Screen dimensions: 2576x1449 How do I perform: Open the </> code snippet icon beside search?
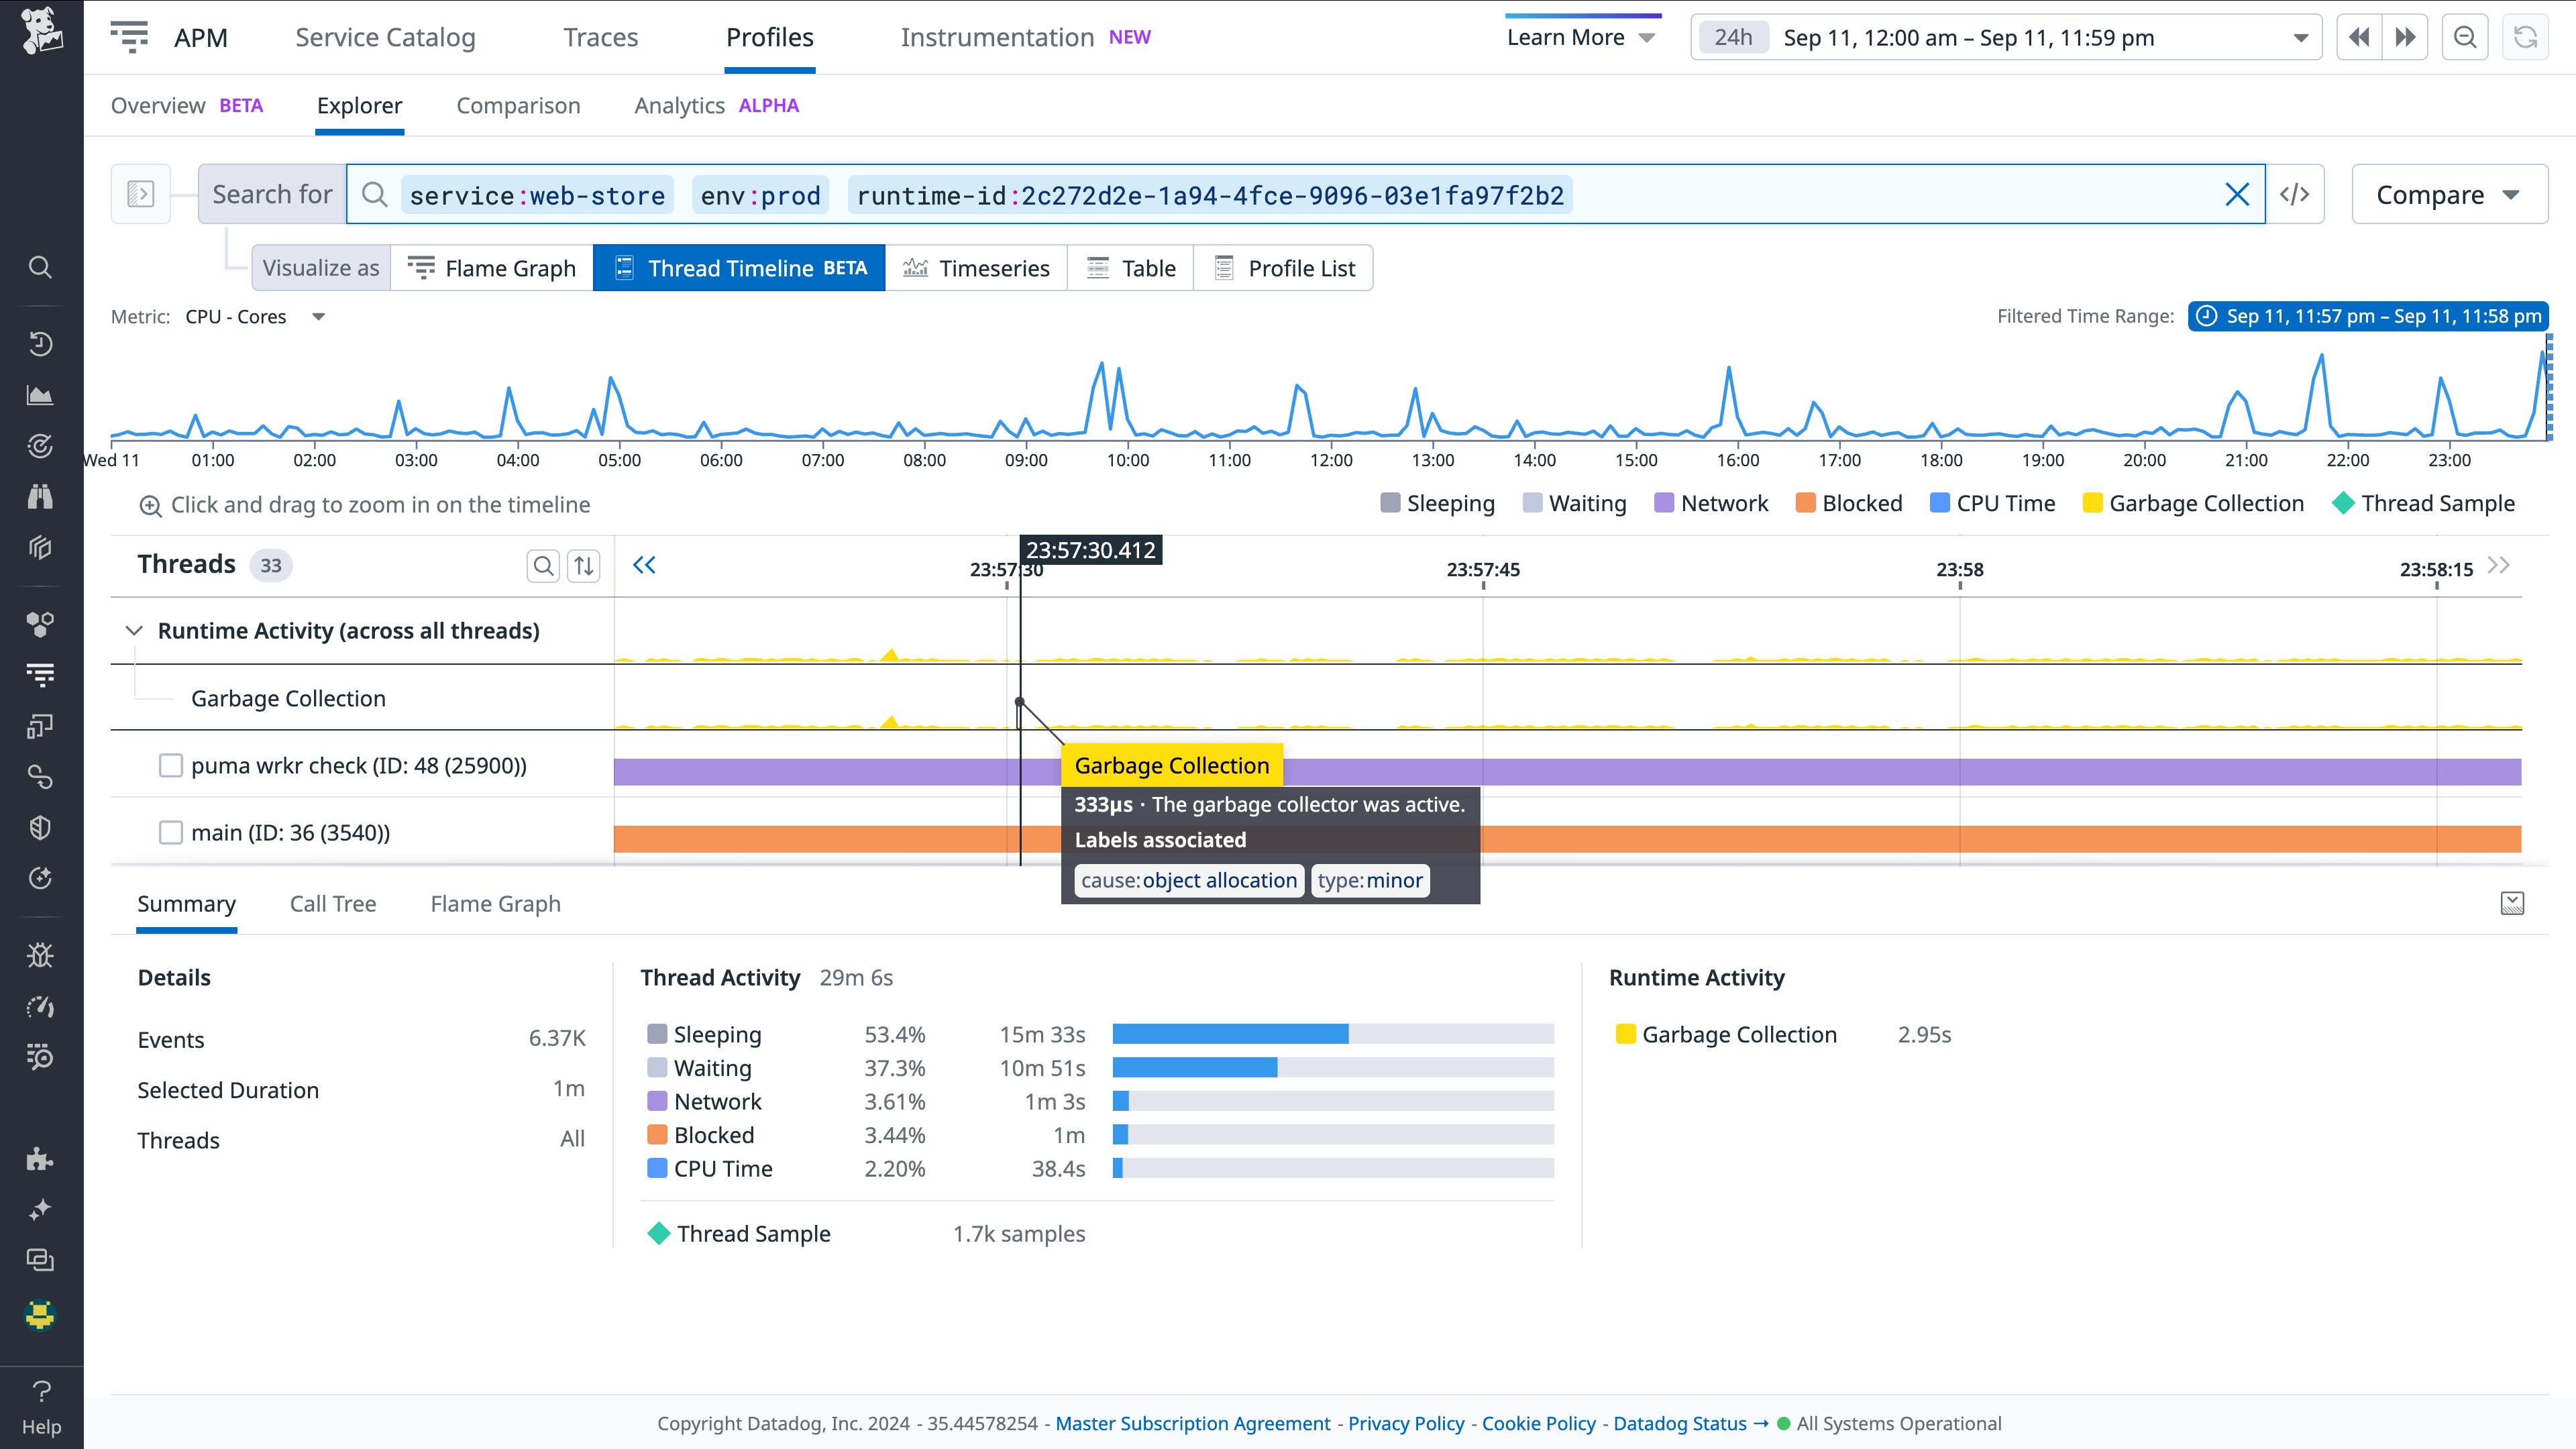click(x=2296, y=194)
